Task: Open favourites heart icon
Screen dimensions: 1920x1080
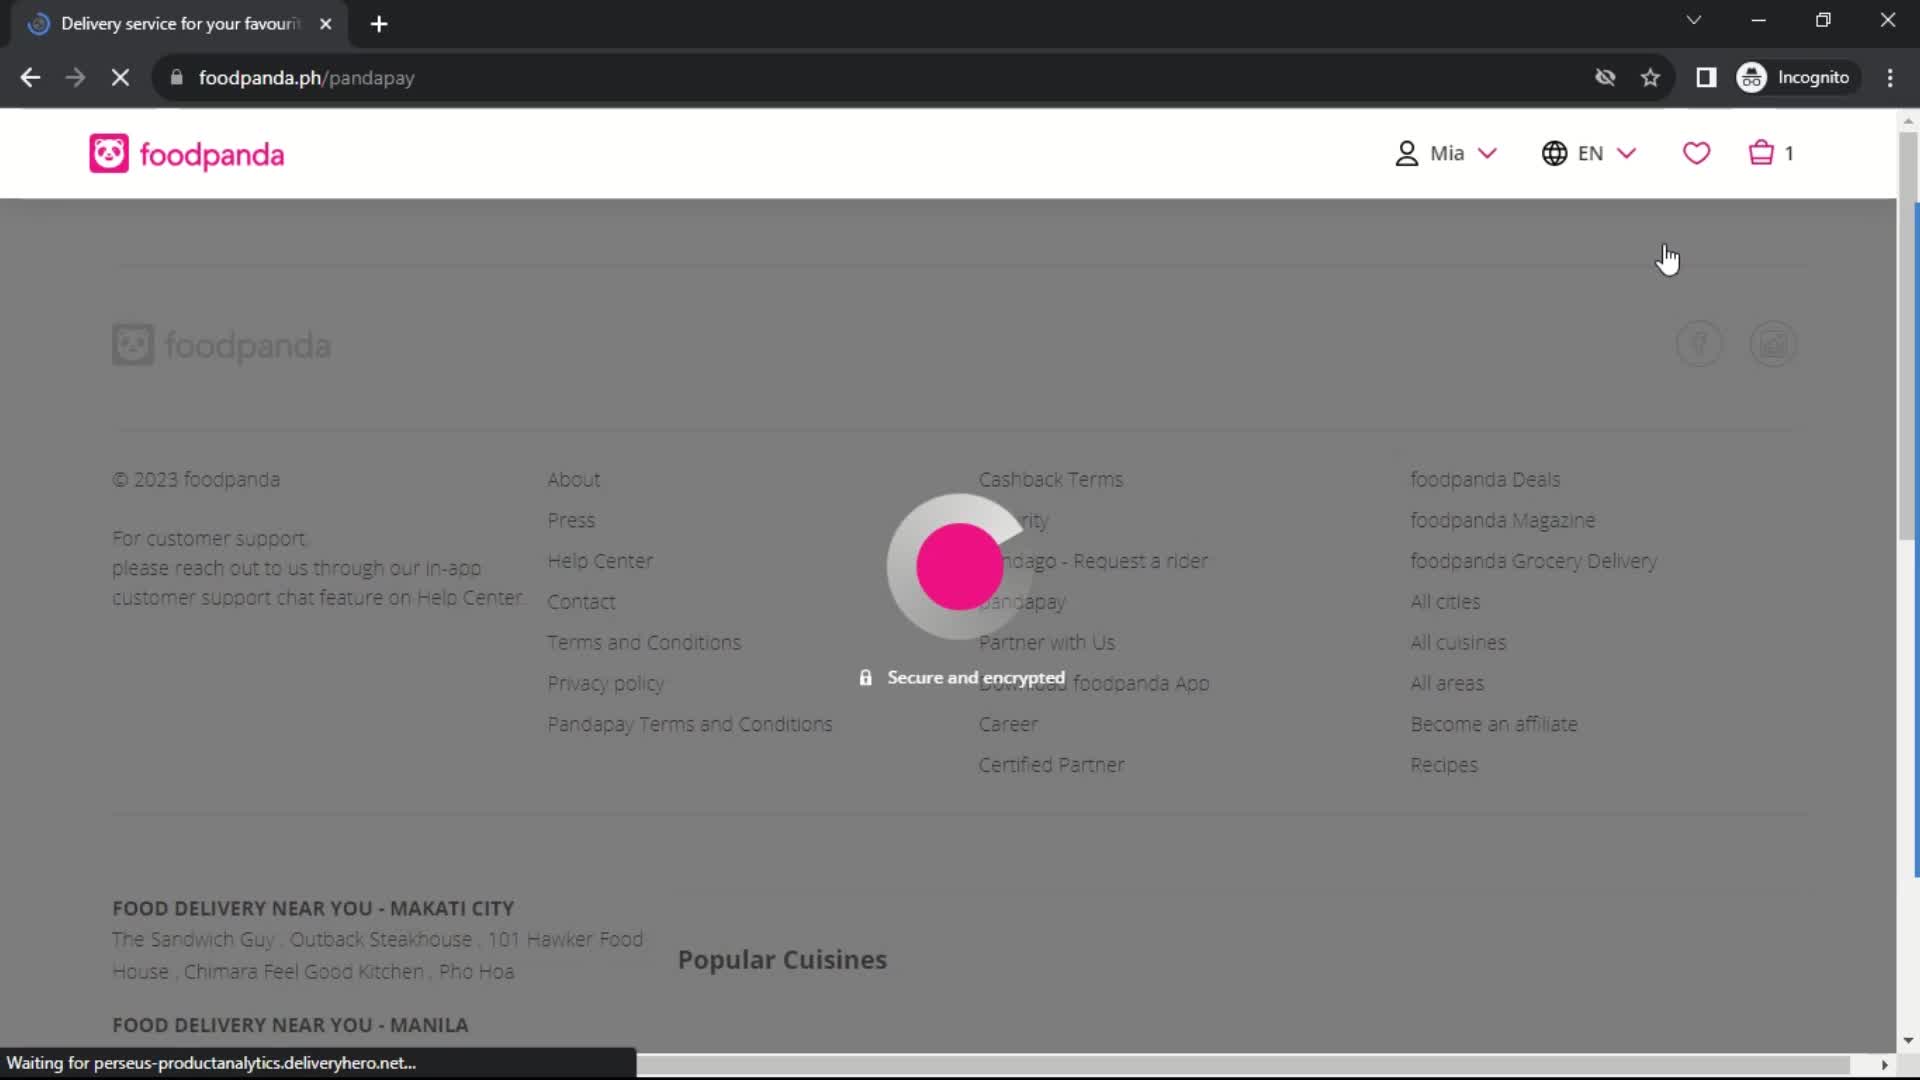Action: 1696,153
